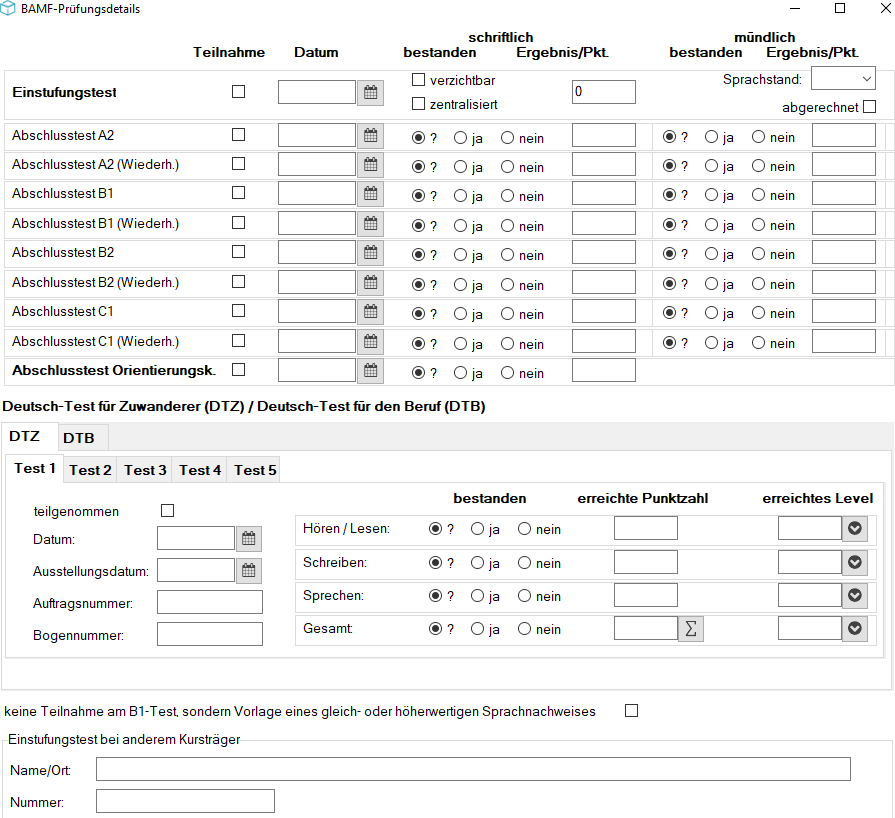
Task: Open calendar picker for Einstufungstest date
Action: coord(370,92)
